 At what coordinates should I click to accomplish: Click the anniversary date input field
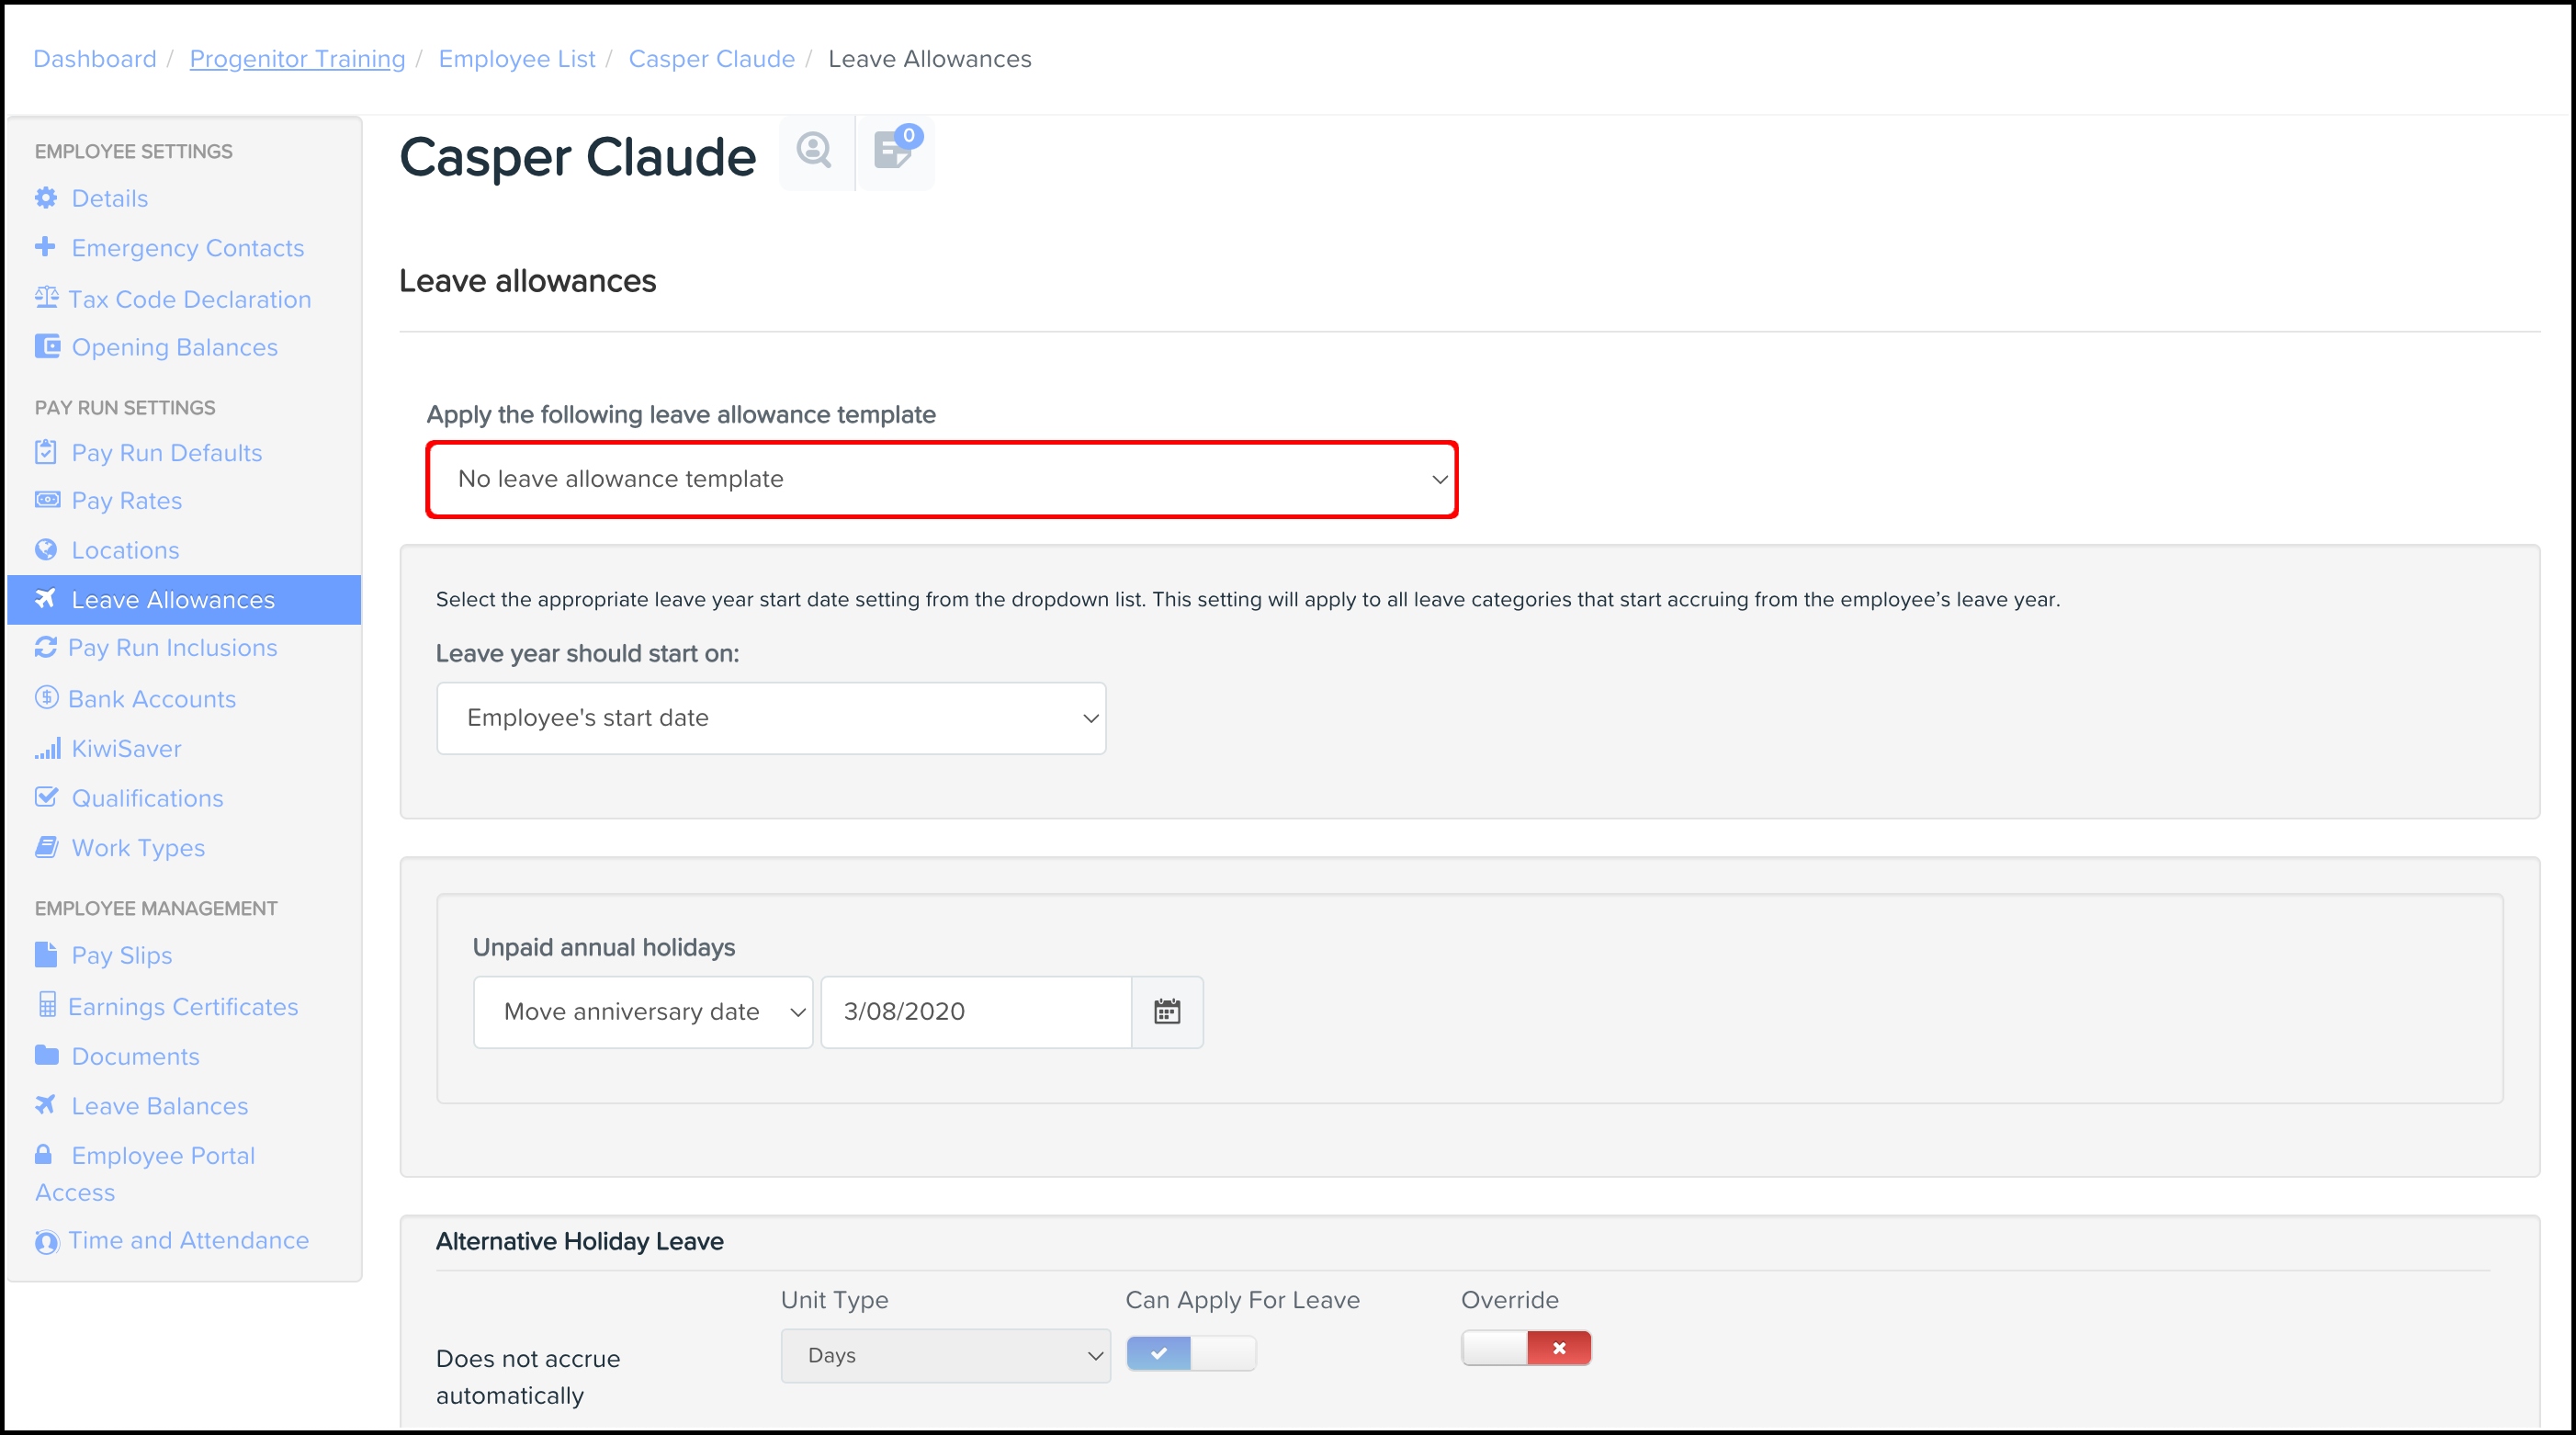click(x=975, y=1012)
